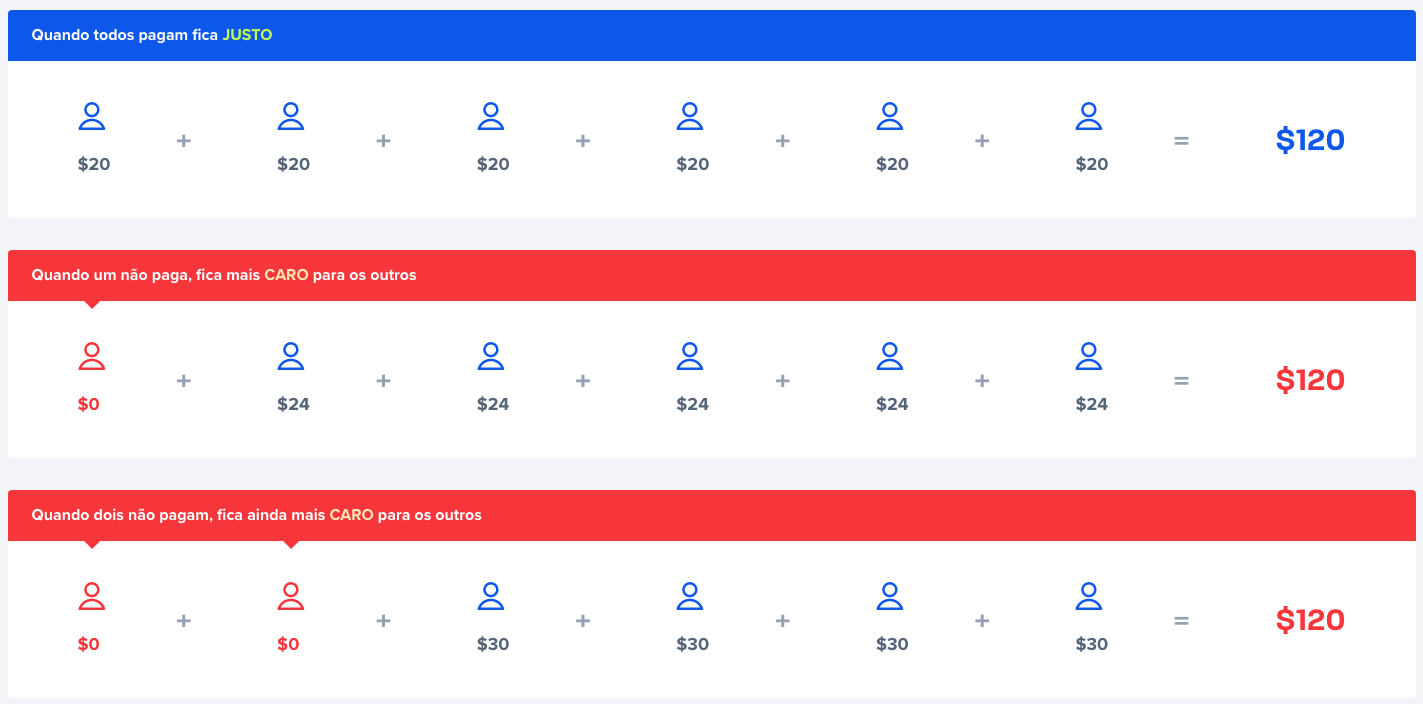The width and height of the screenshot is (1423, 704).
Task: Click the "Quando um não paga" red header
Action: click(x=223, y=275)
